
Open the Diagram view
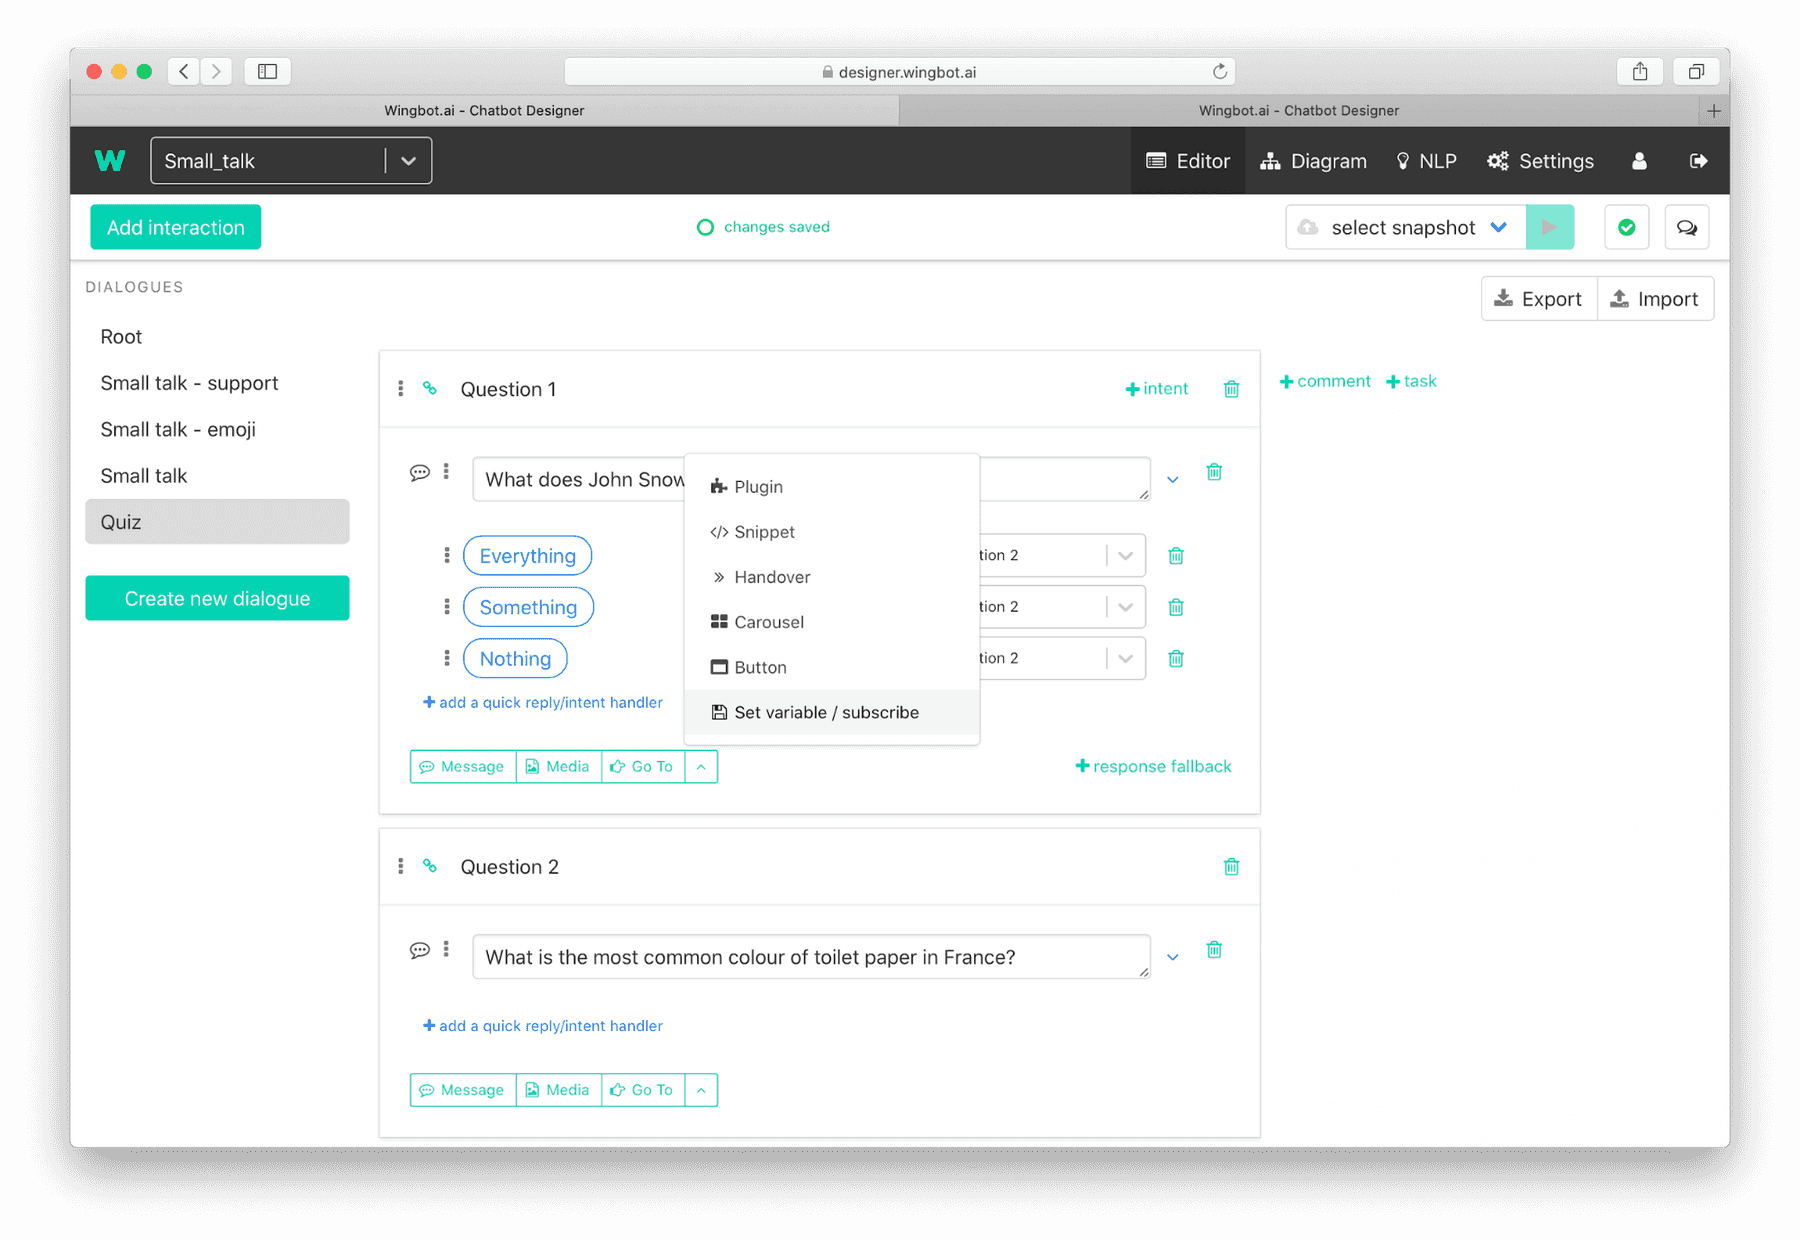pyautogui.click(x=1313, y=160)
